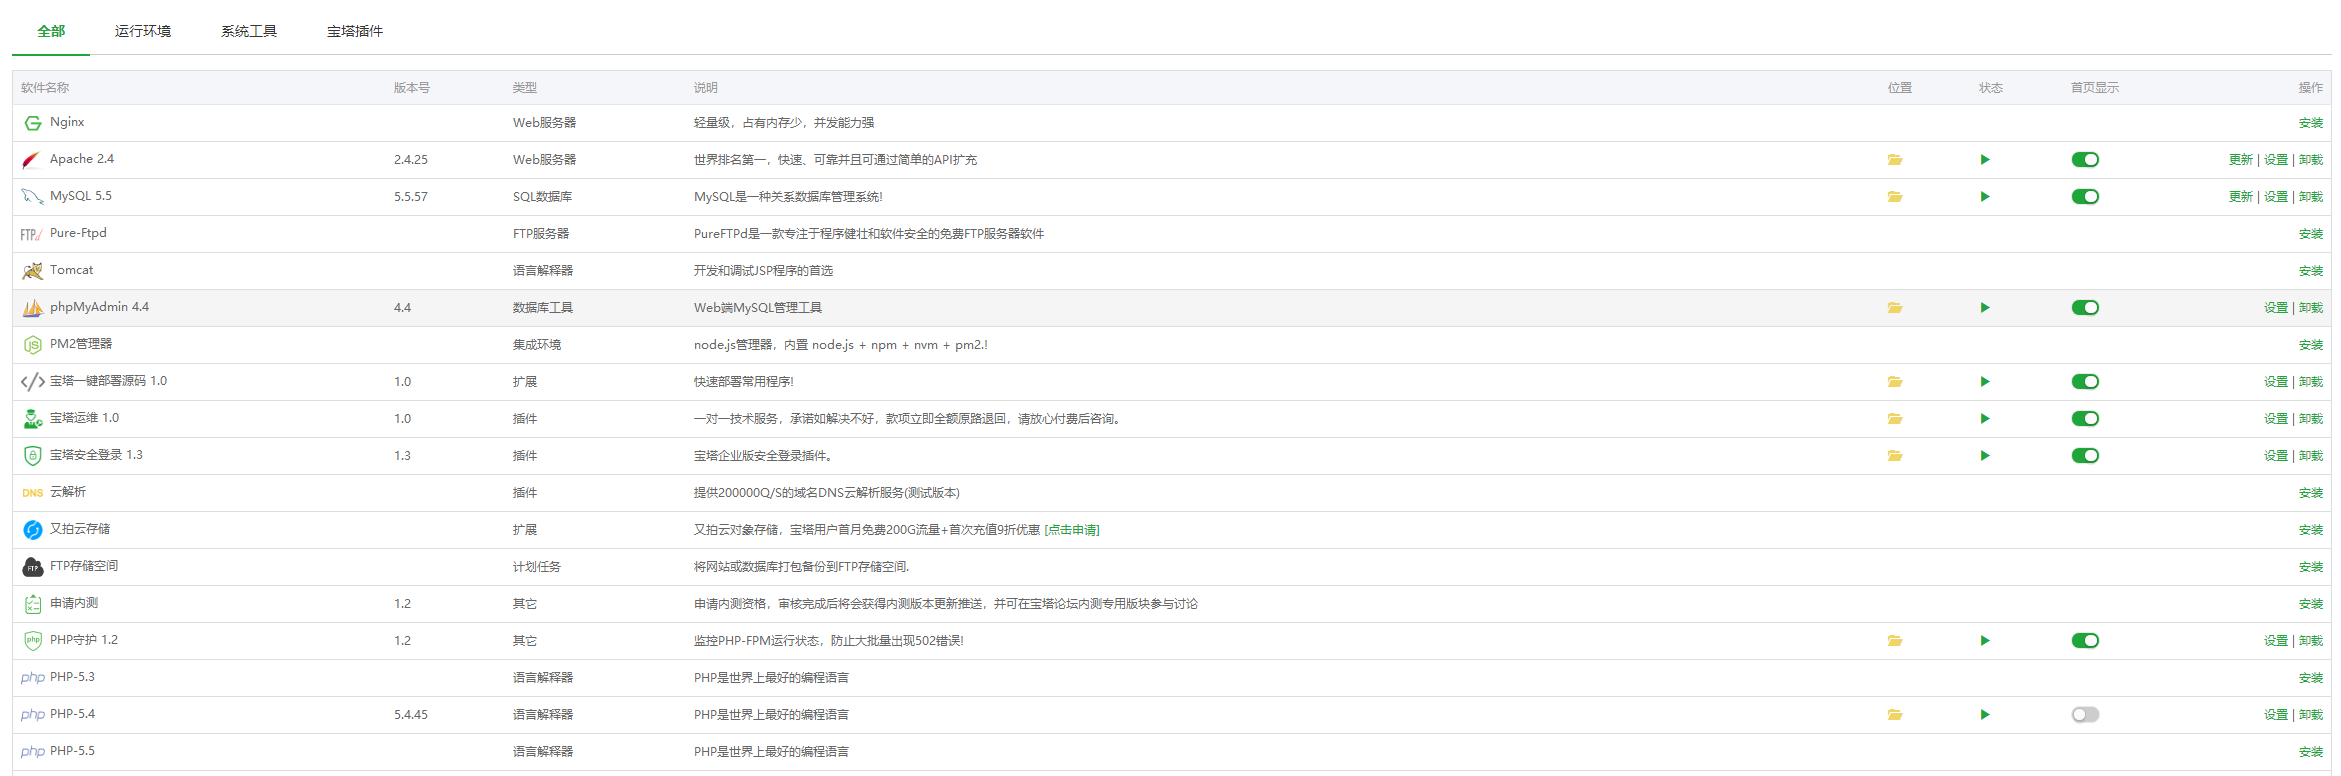Screen dimensions: 2341x776
Task: Click Tomcat name text
Action: [72, 270]
